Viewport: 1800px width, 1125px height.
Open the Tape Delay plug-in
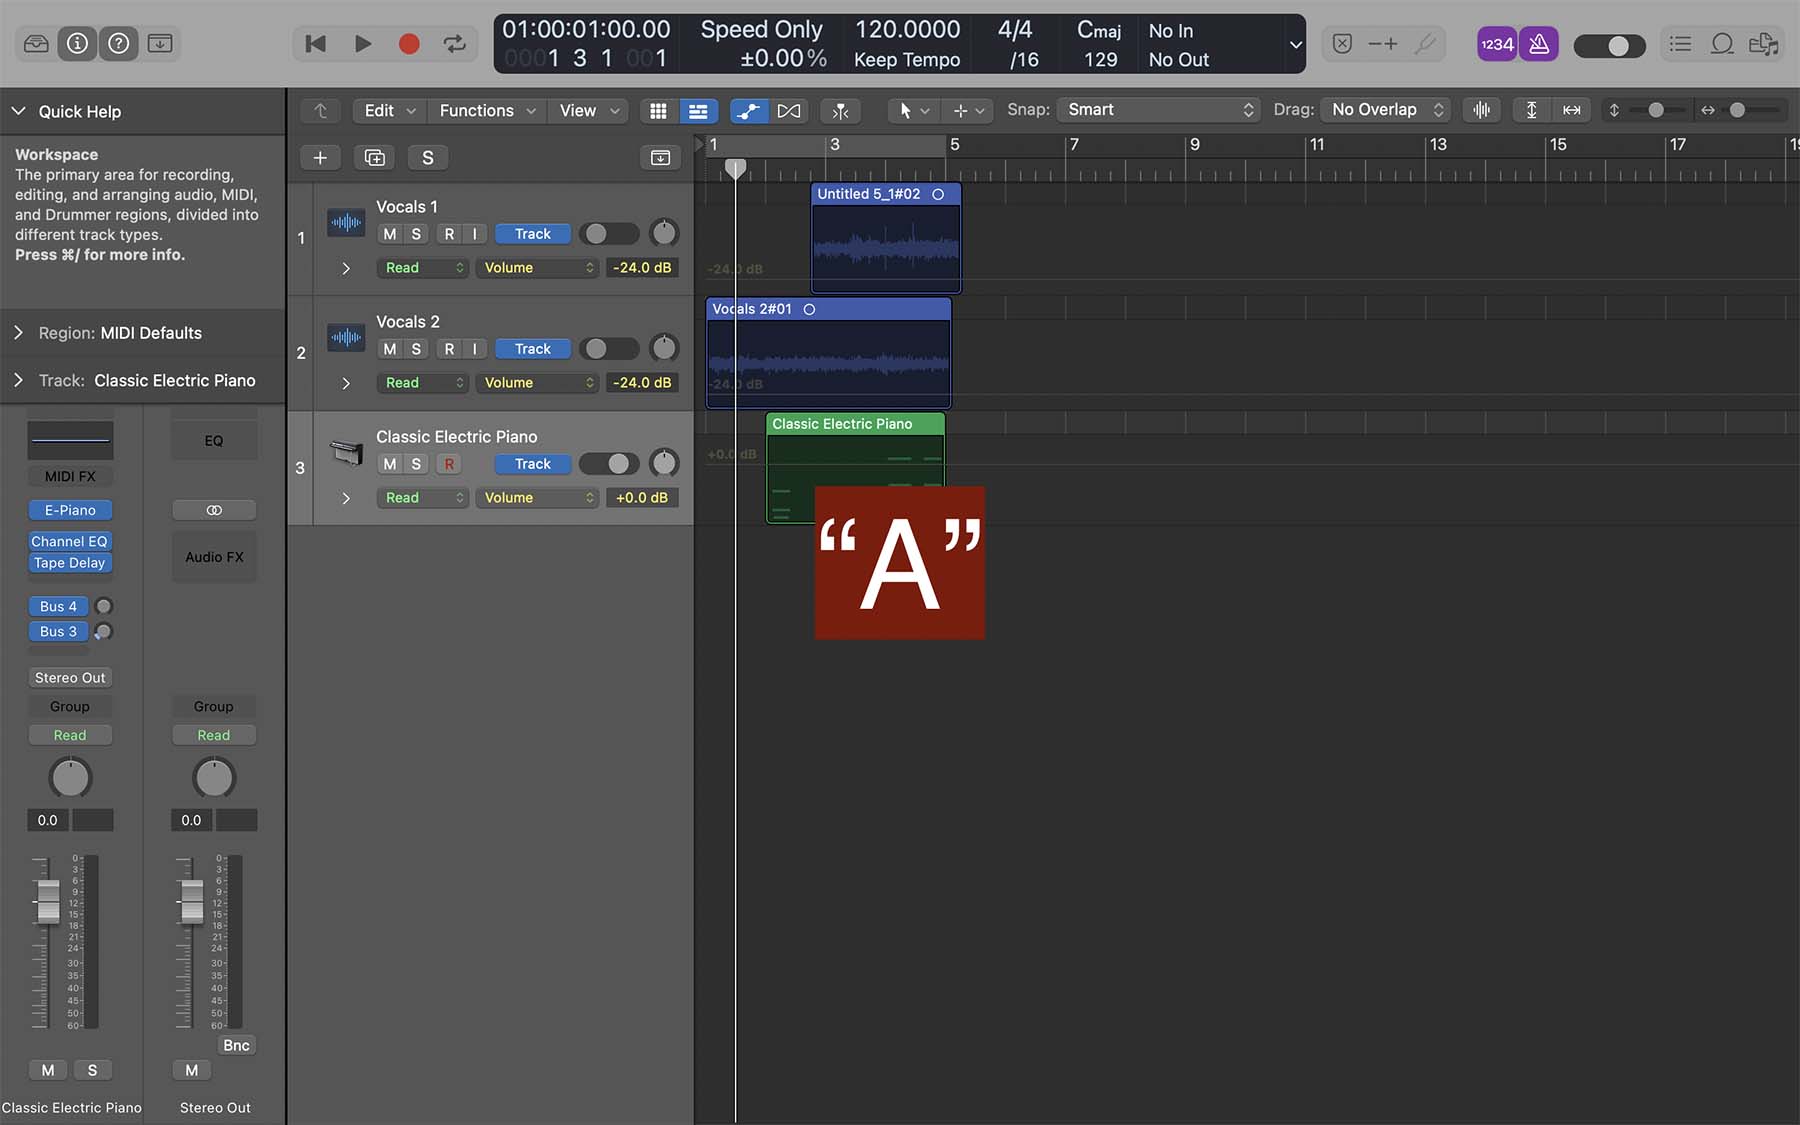[x=70, y=563]
